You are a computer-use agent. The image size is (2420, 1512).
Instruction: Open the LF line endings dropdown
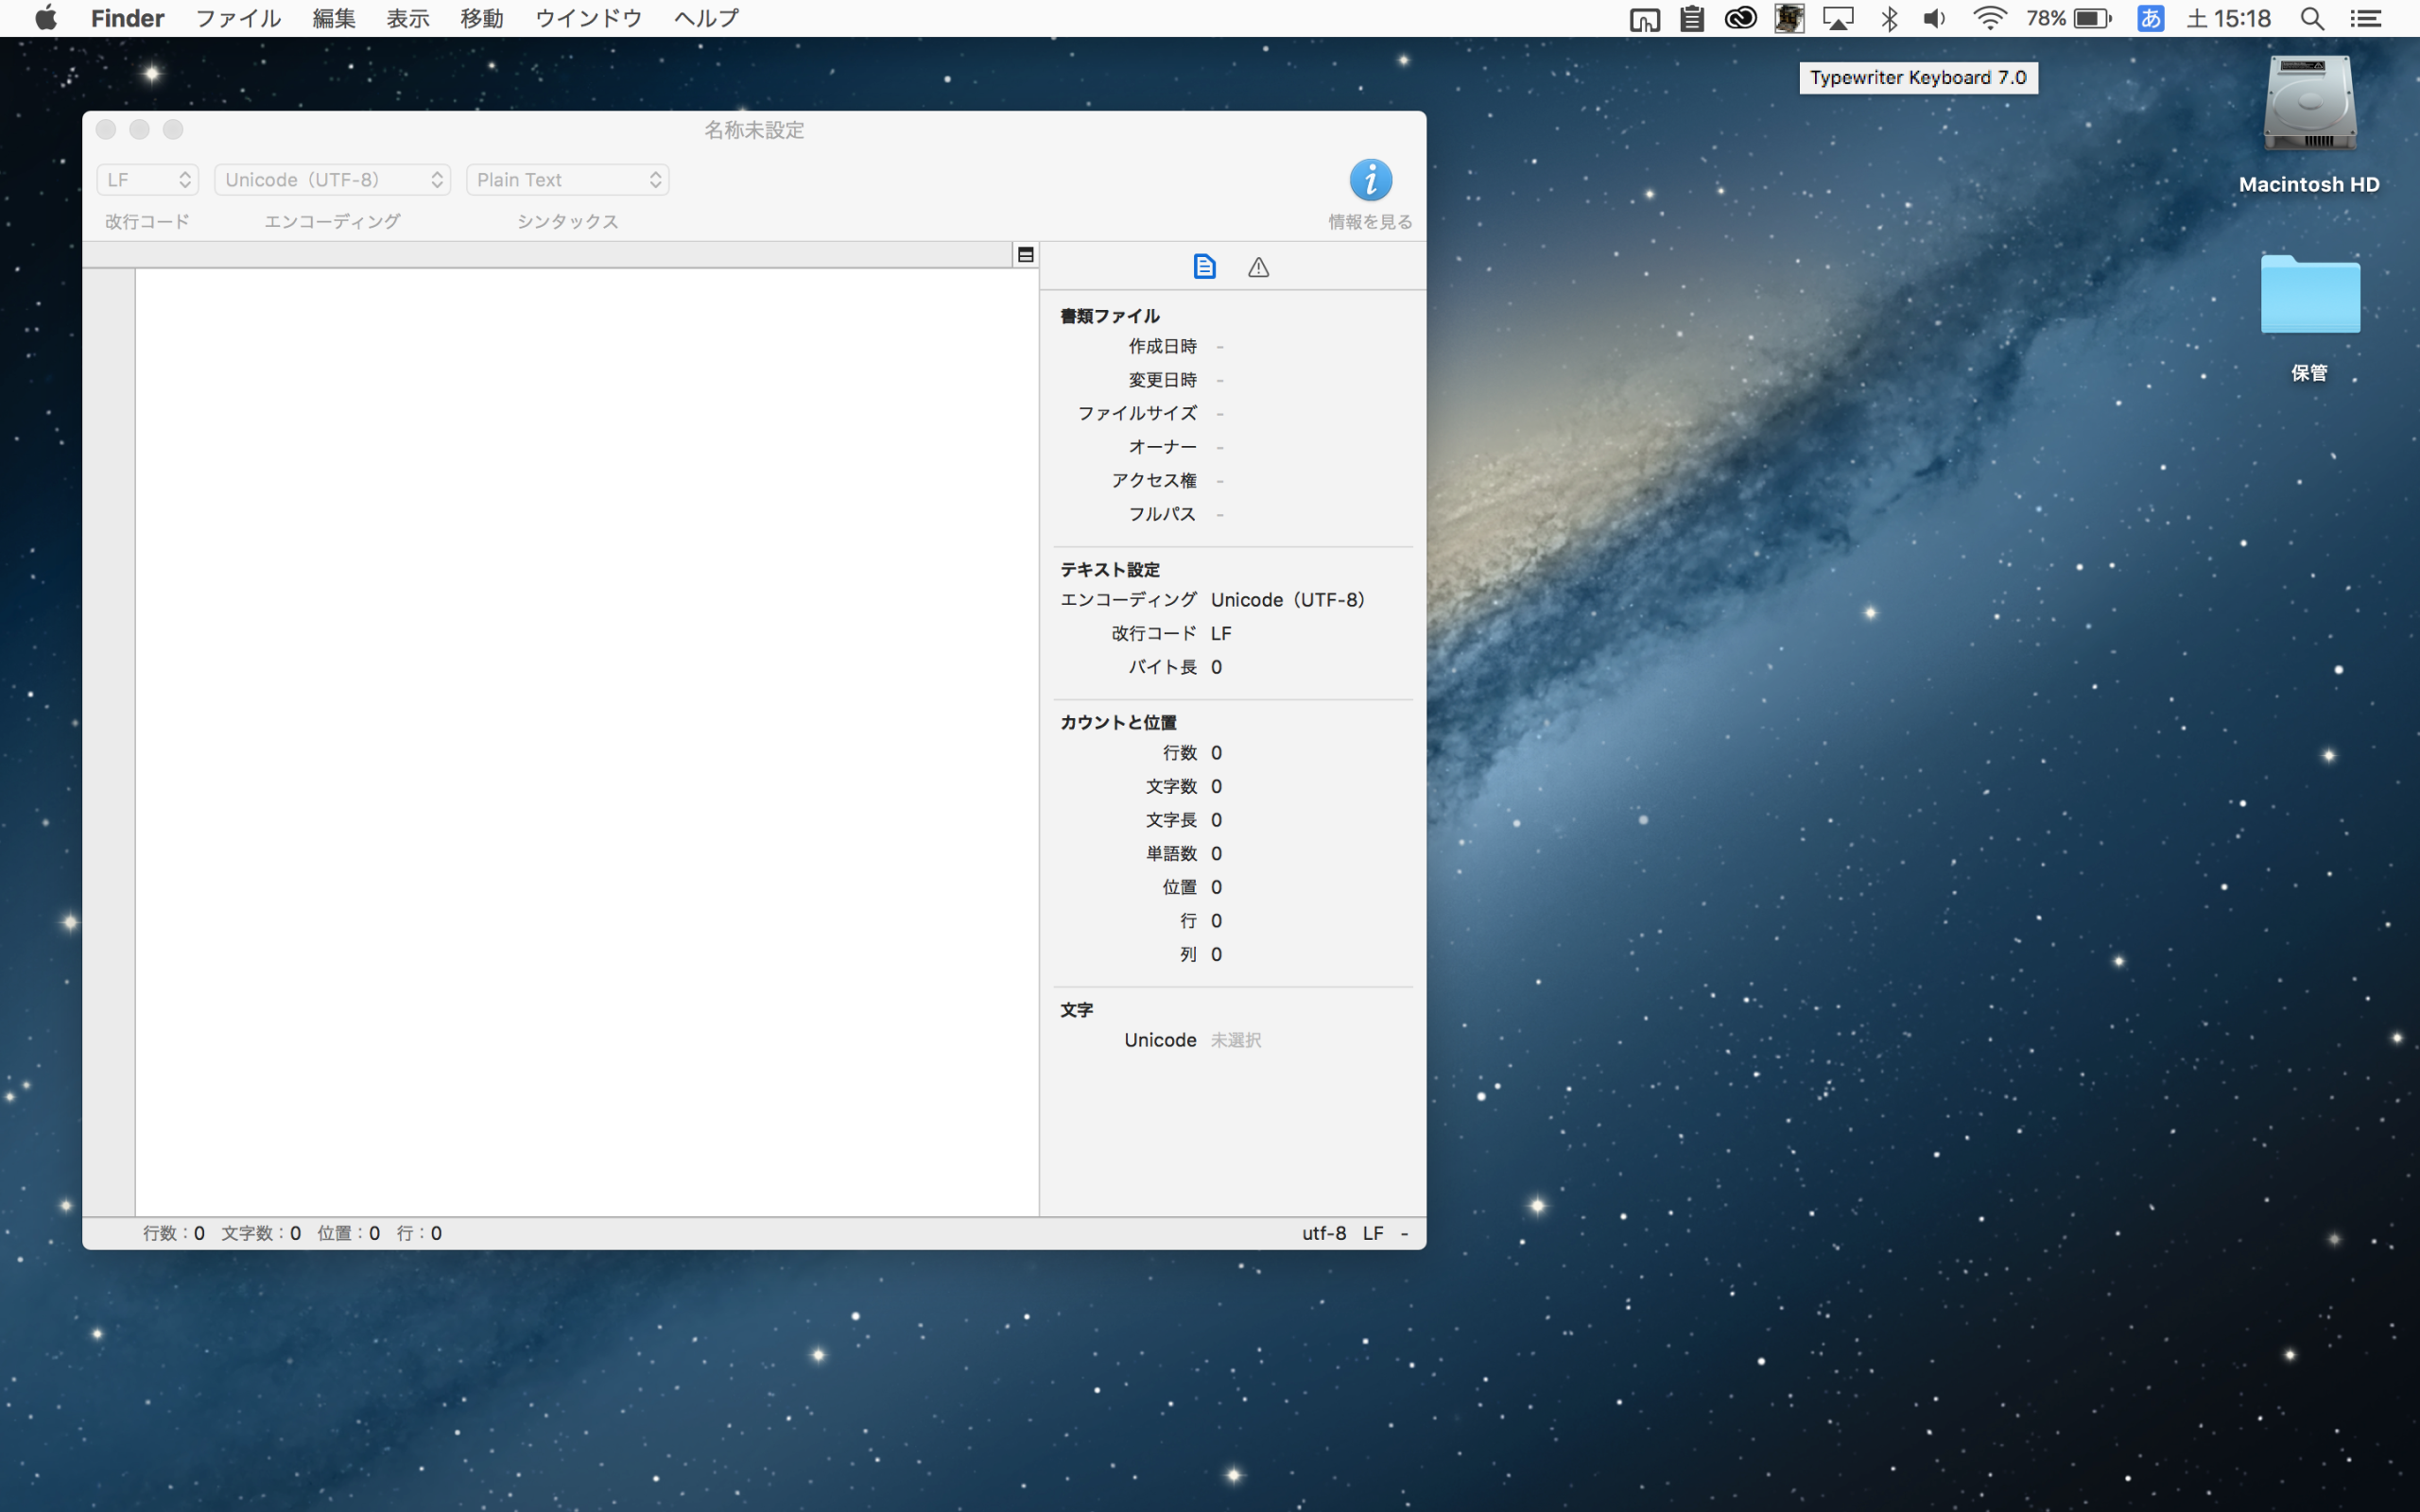pos(148,180)
